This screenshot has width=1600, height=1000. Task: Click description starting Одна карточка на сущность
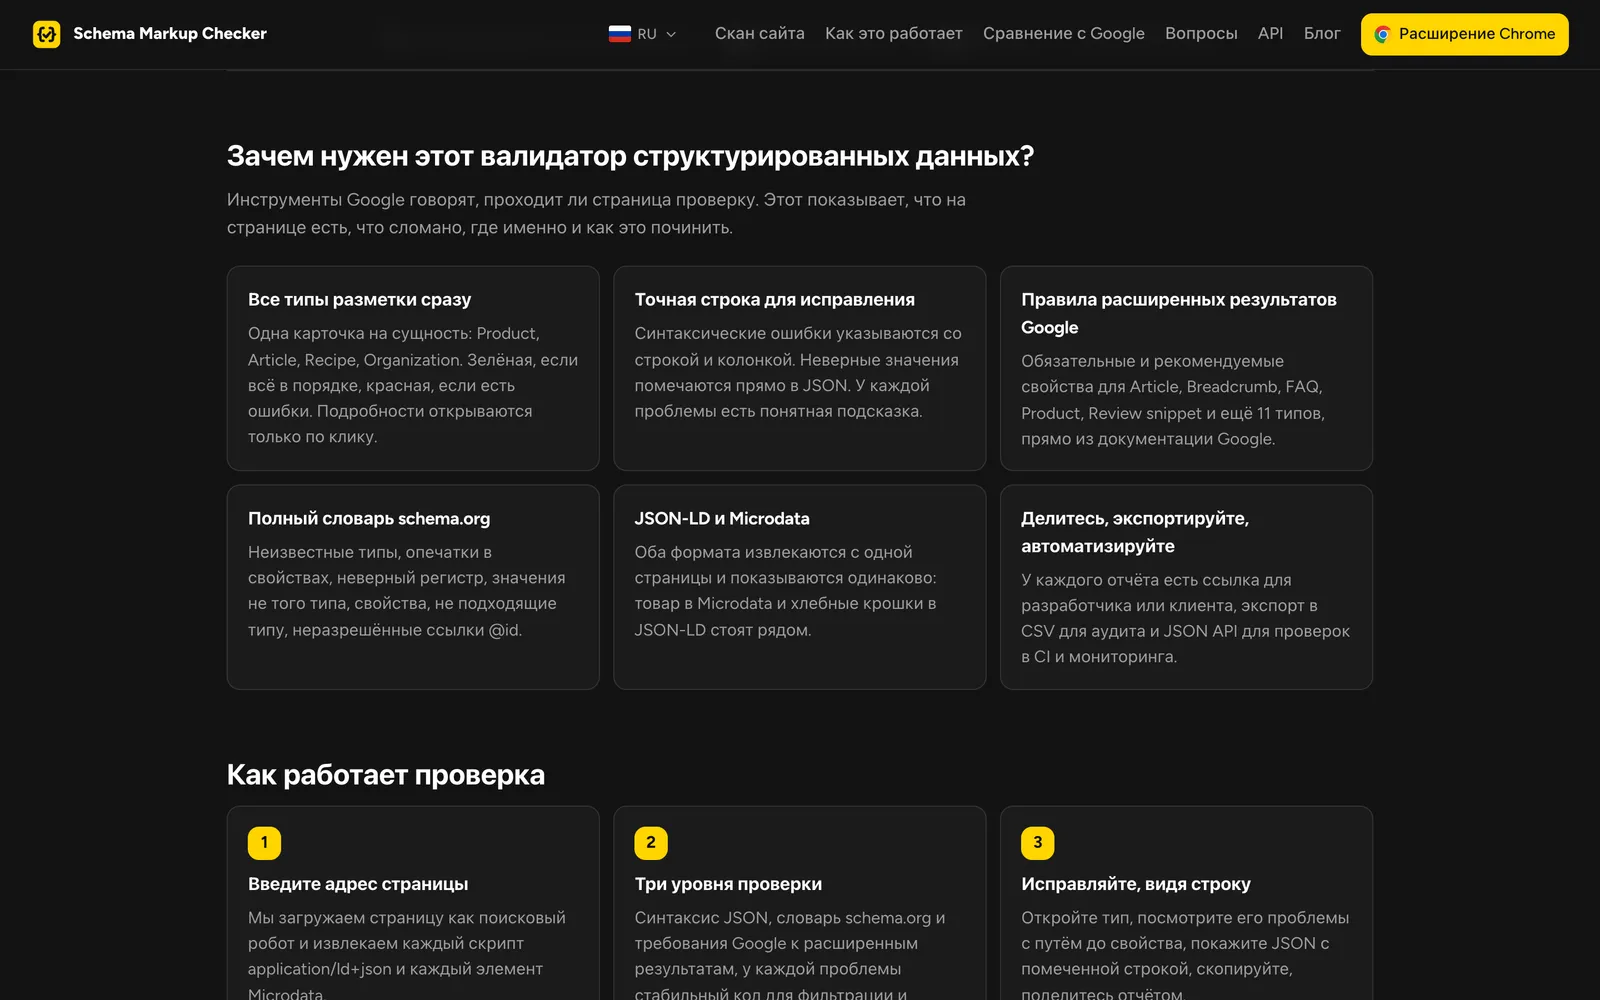point(413,385)
